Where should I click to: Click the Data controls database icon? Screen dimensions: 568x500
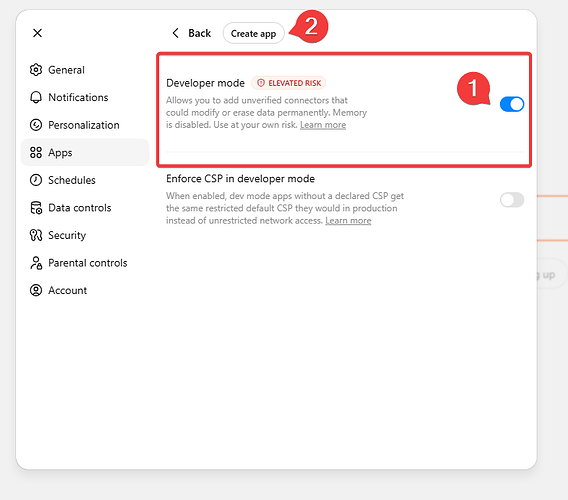click(36, 208)
